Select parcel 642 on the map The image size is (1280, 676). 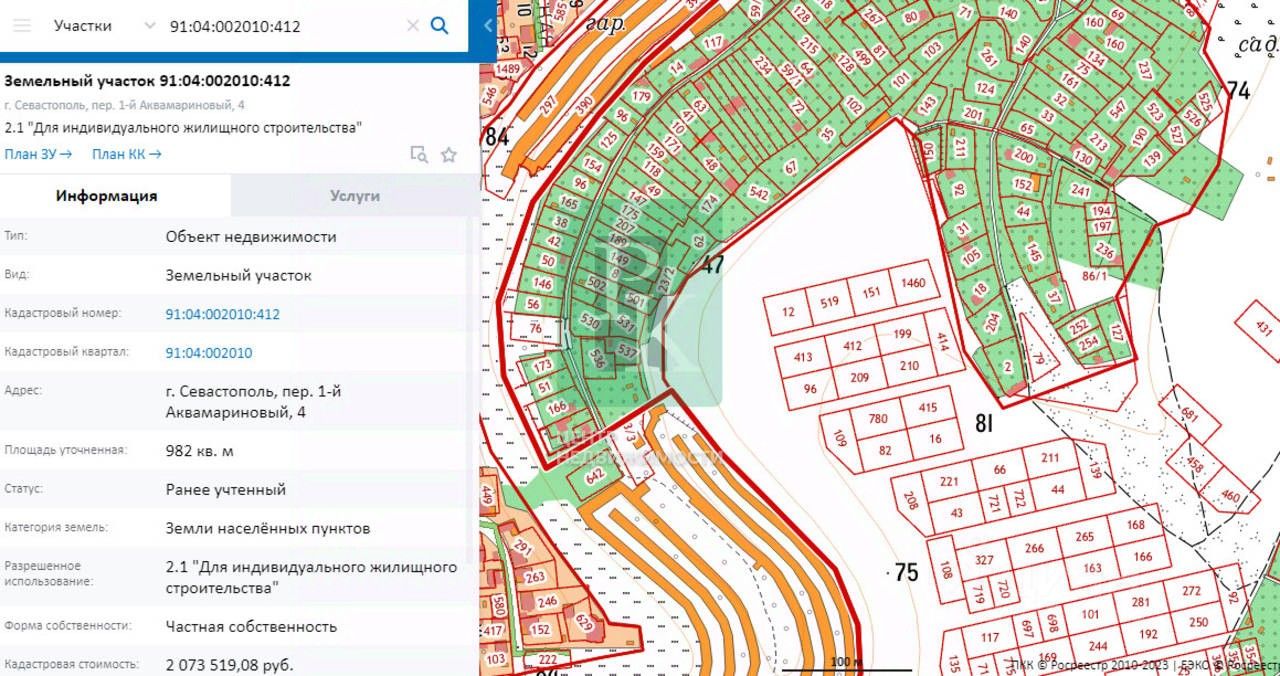click(x=597, y=477)
